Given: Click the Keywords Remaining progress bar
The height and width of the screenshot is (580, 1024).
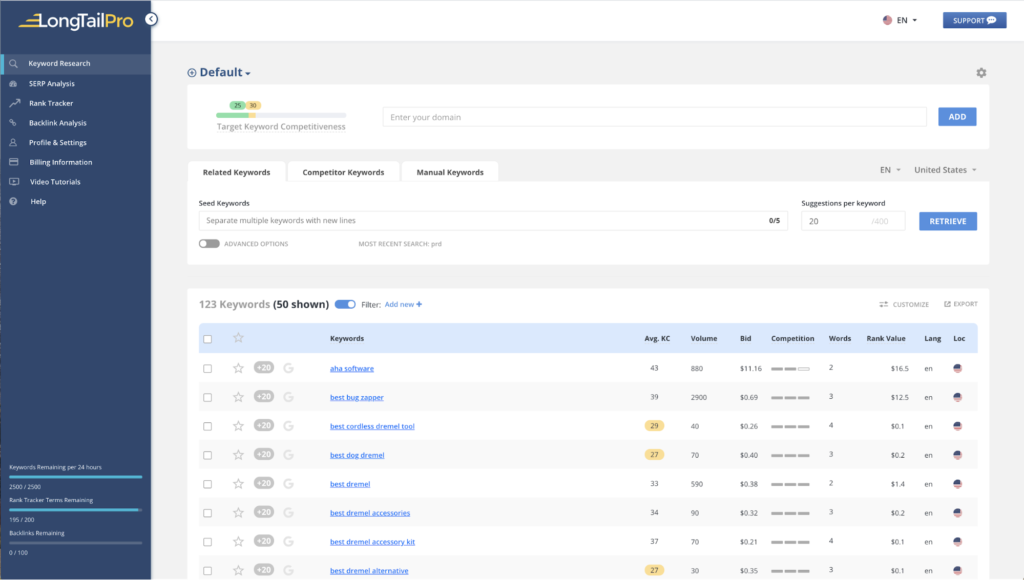Looking at the screenshot, I should click(76, 477).
